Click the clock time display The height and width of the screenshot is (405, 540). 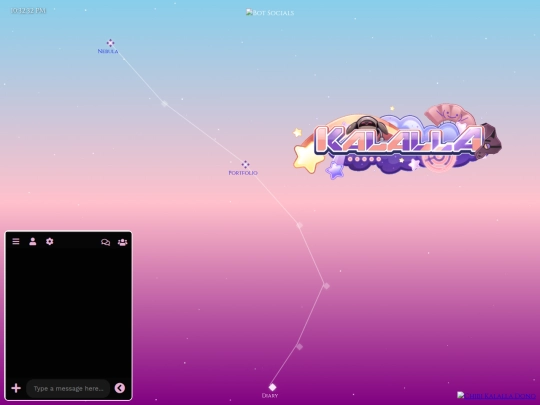pos(28,11)
